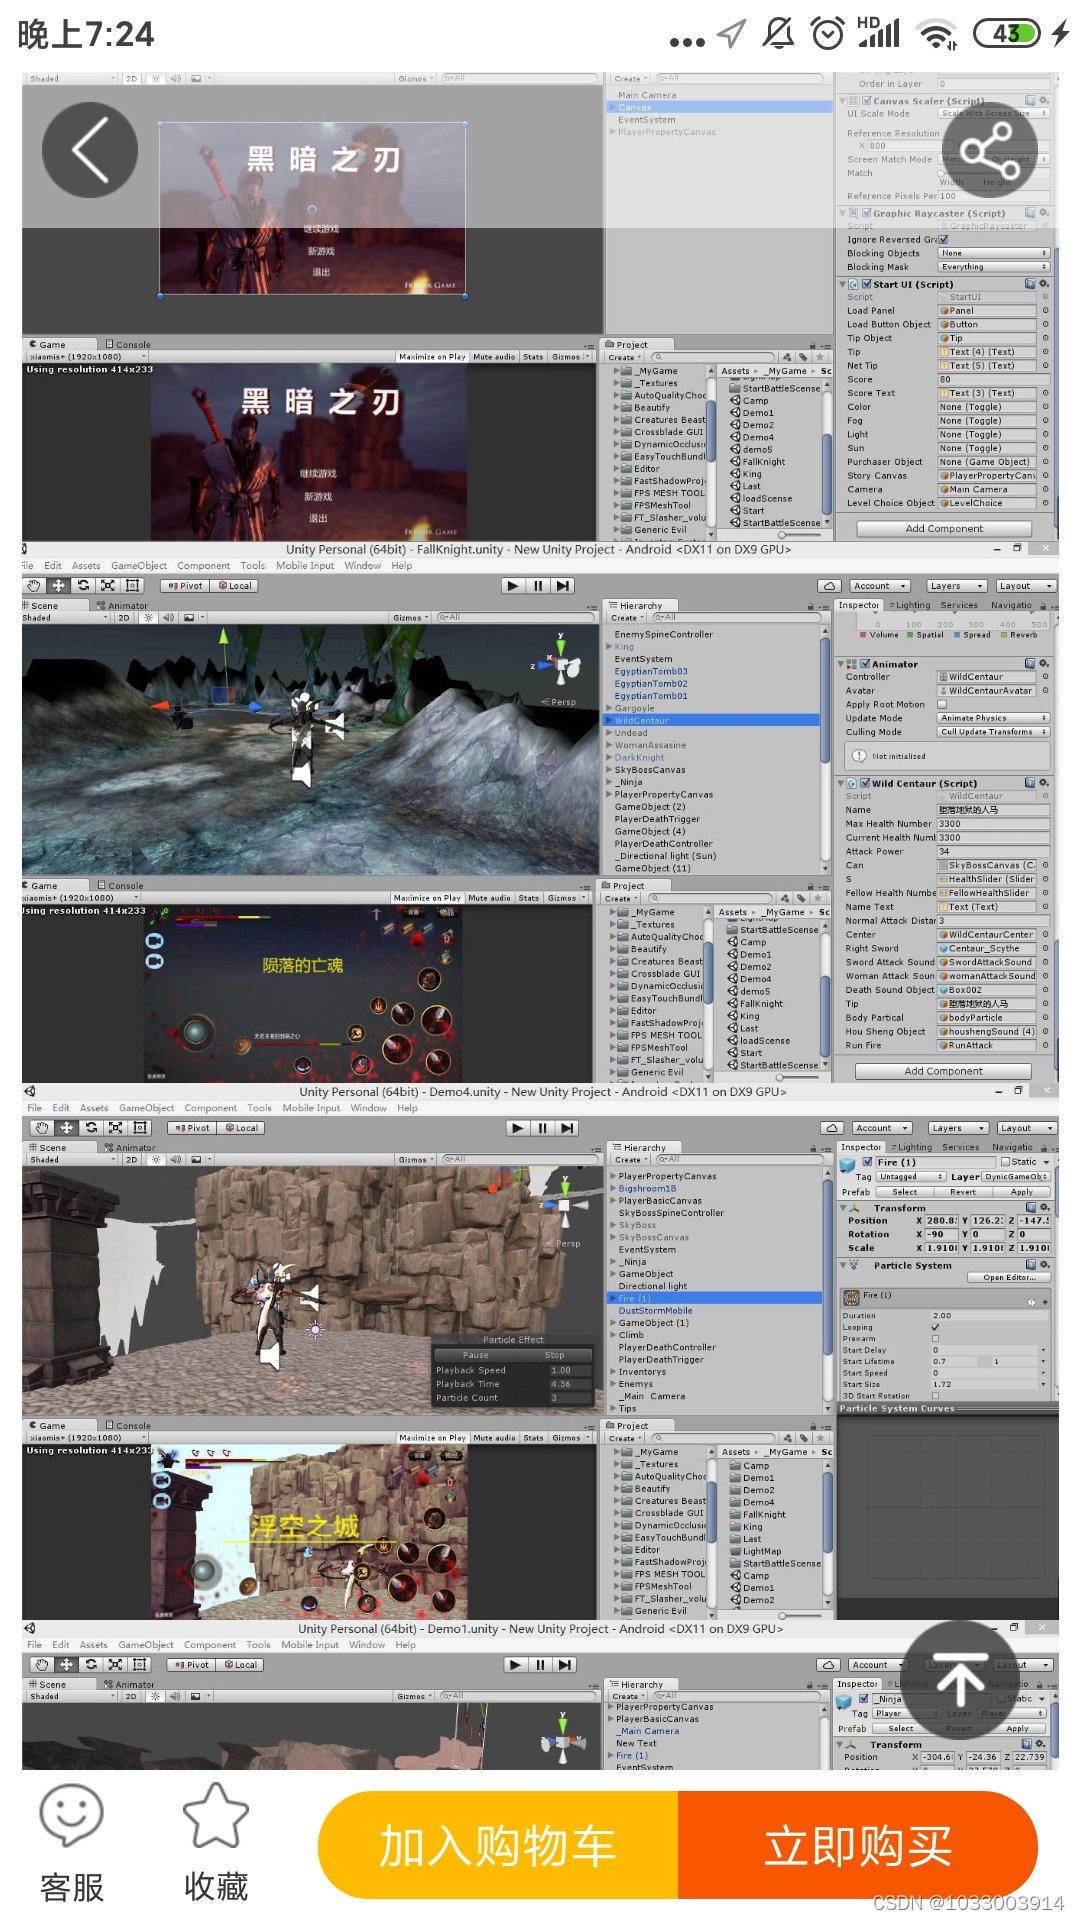Open the Animator component gear menu
Viewport: 1080px width, 1920px height.
tap(1044, 664)
